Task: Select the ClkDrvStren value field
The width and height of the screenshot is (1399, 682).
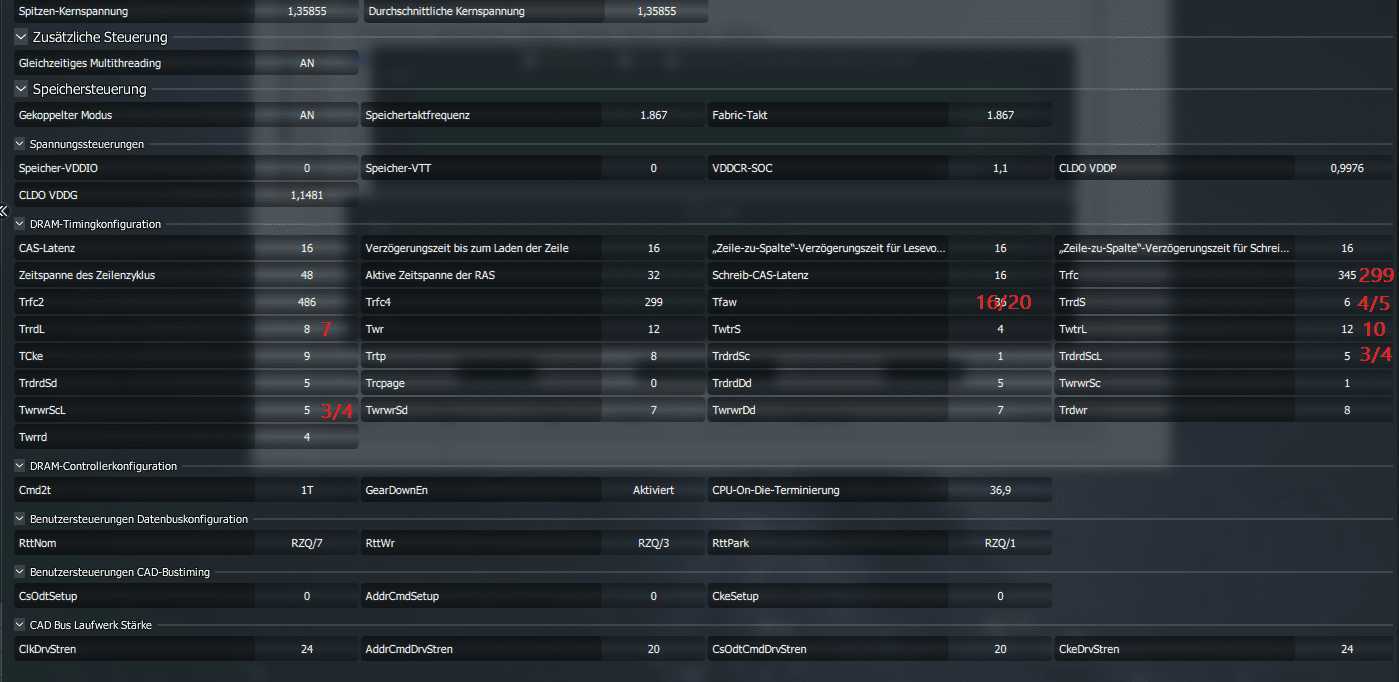Action: pos(307,649)
